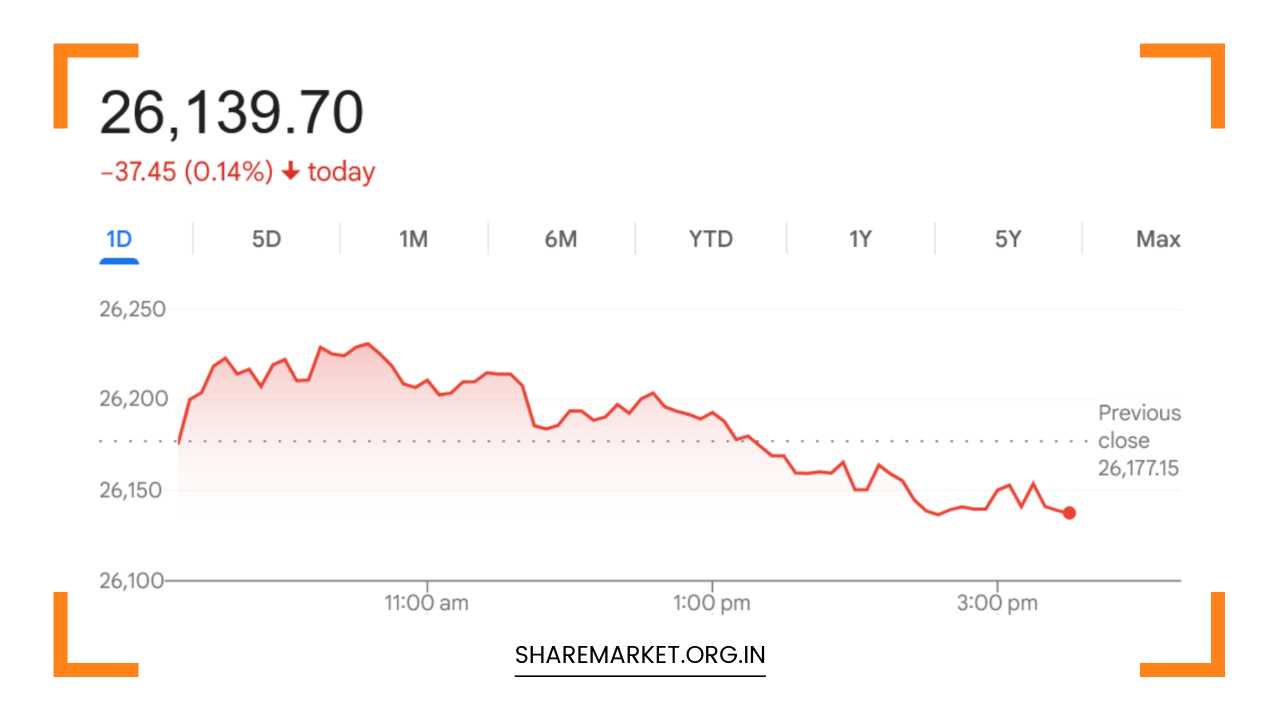Screen dimensions: 1280x720
Task: Click the Previous close 26,177.15 label
Action: click(1138, 440)
